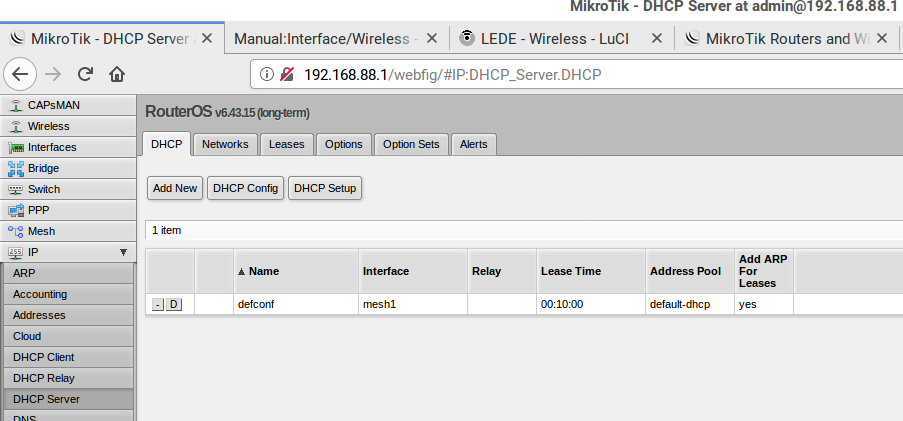Close the MikroTik Routers browser tab

click(882, 39)
